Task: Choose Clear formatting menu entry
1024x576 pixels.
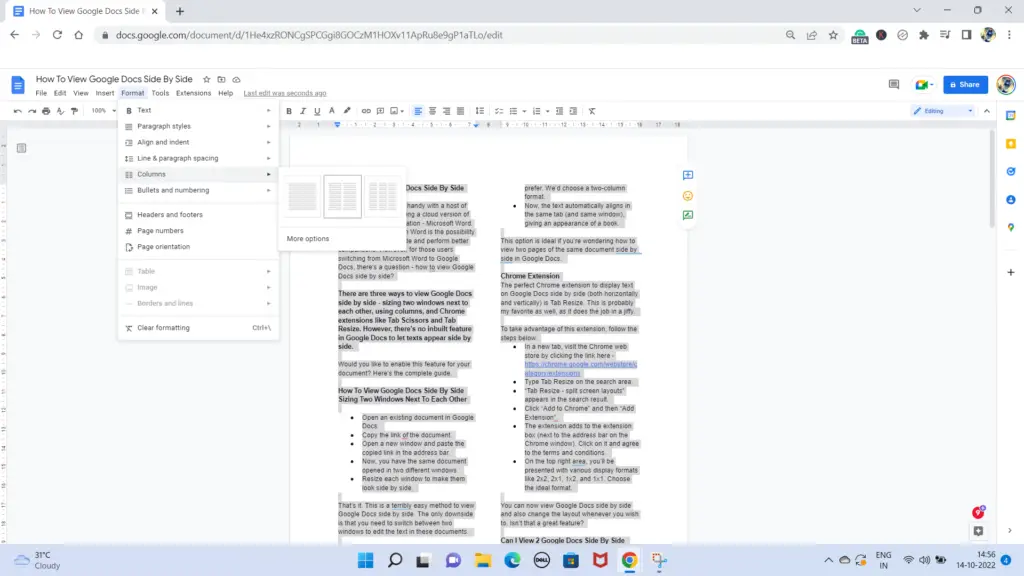Action: click(198, 328)
